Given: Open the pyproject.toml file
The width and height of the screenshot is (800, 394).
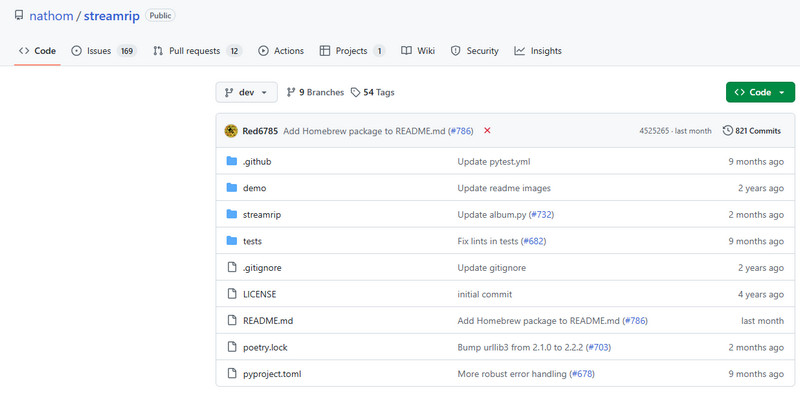Looking at the screenshot, I should coord(272,374).
